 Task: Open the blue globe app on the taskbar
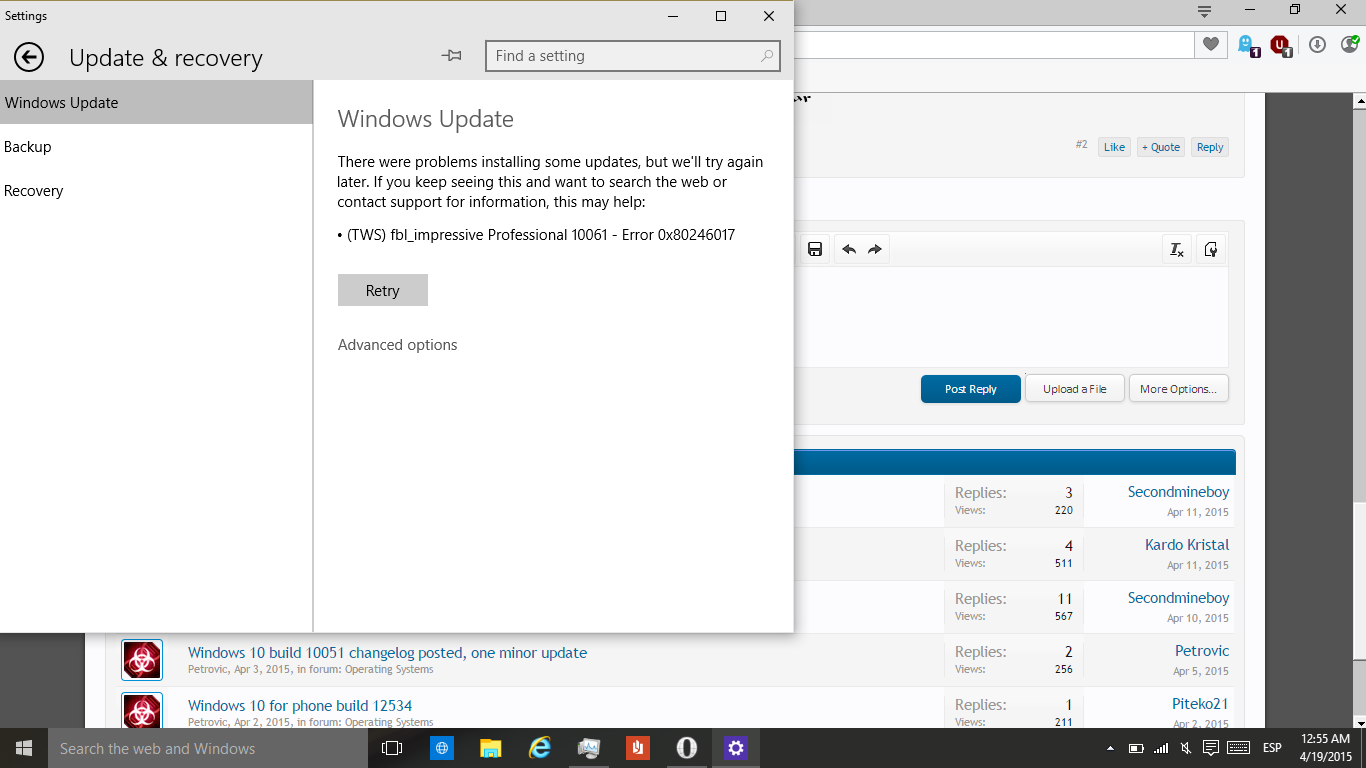[442, 748]
